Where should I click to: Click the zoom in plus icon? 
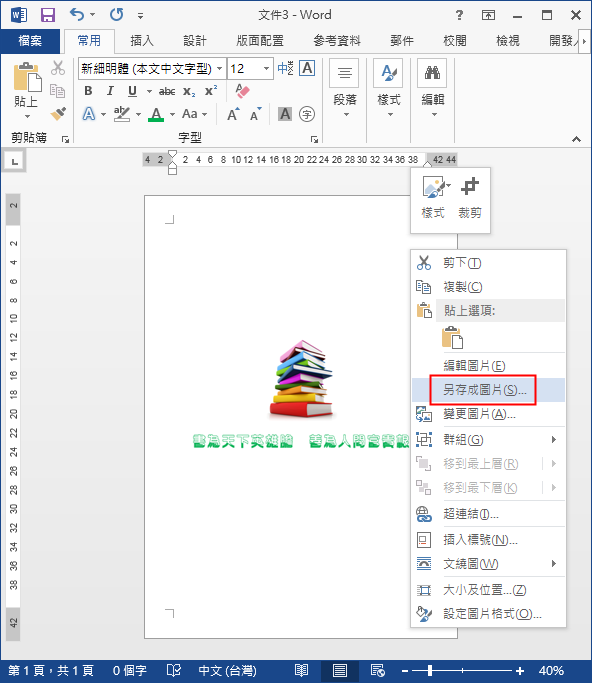coord(520,670)
